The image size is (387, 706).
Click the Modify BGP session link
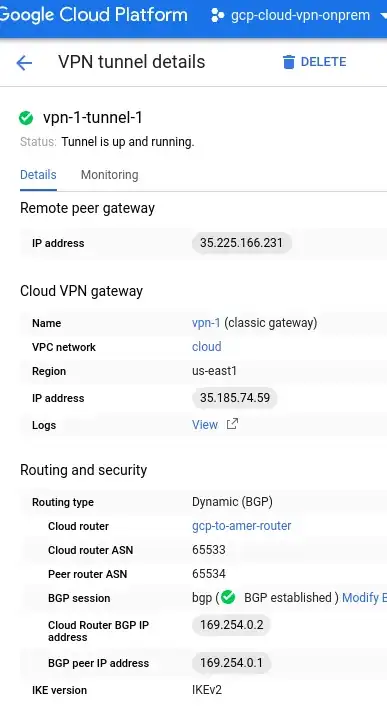click(364, 597)
